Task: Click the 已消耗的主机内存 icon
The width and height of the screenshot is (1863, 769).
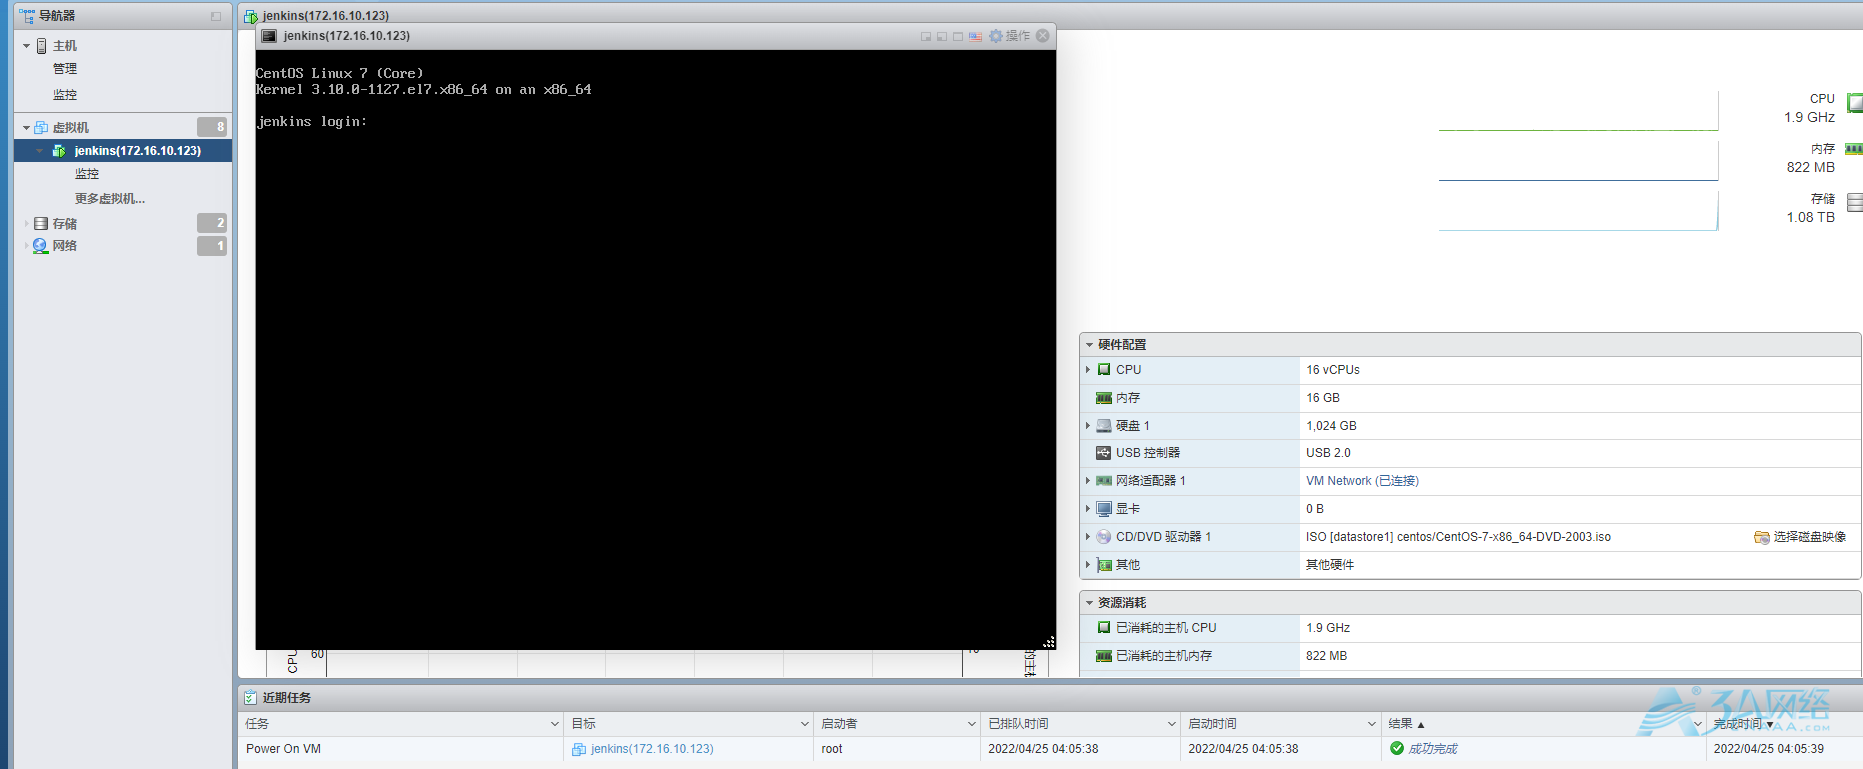Action: coord(1104,656)
